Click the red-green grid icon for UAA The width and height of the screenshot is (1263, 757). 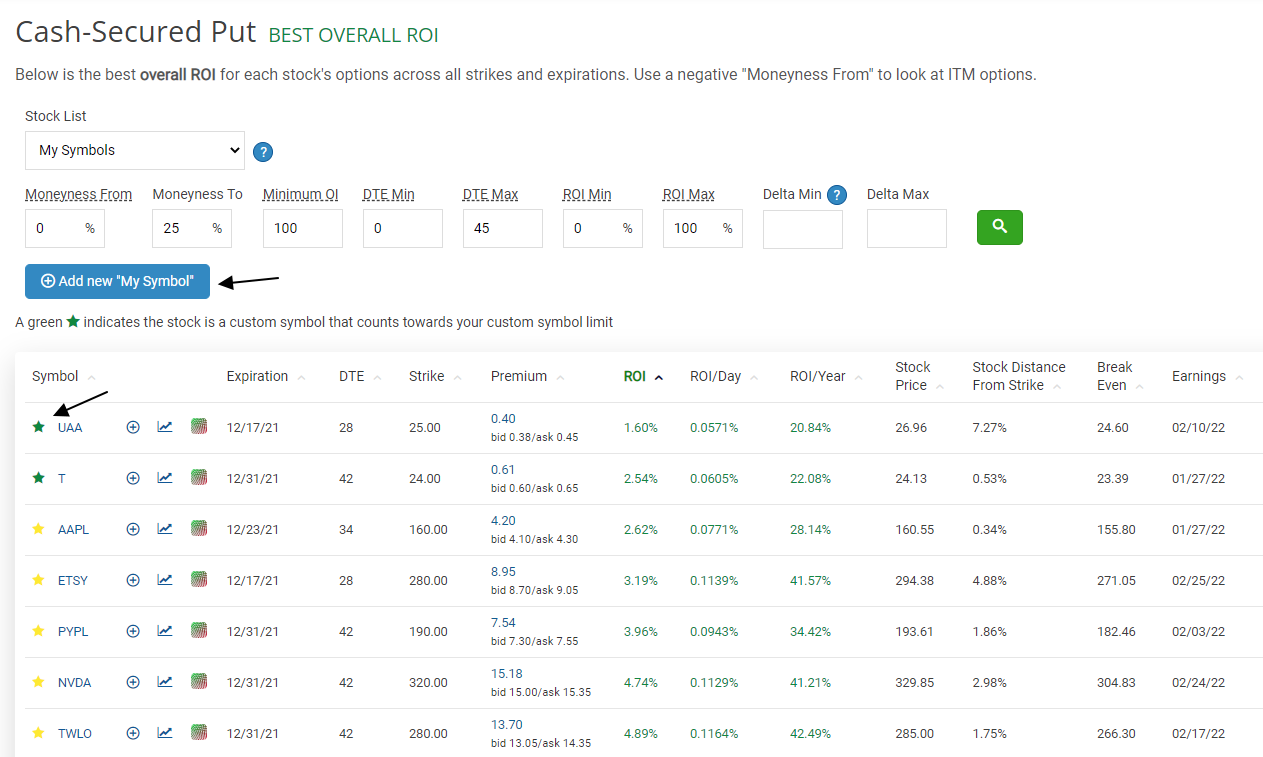(x=199, y=427)
